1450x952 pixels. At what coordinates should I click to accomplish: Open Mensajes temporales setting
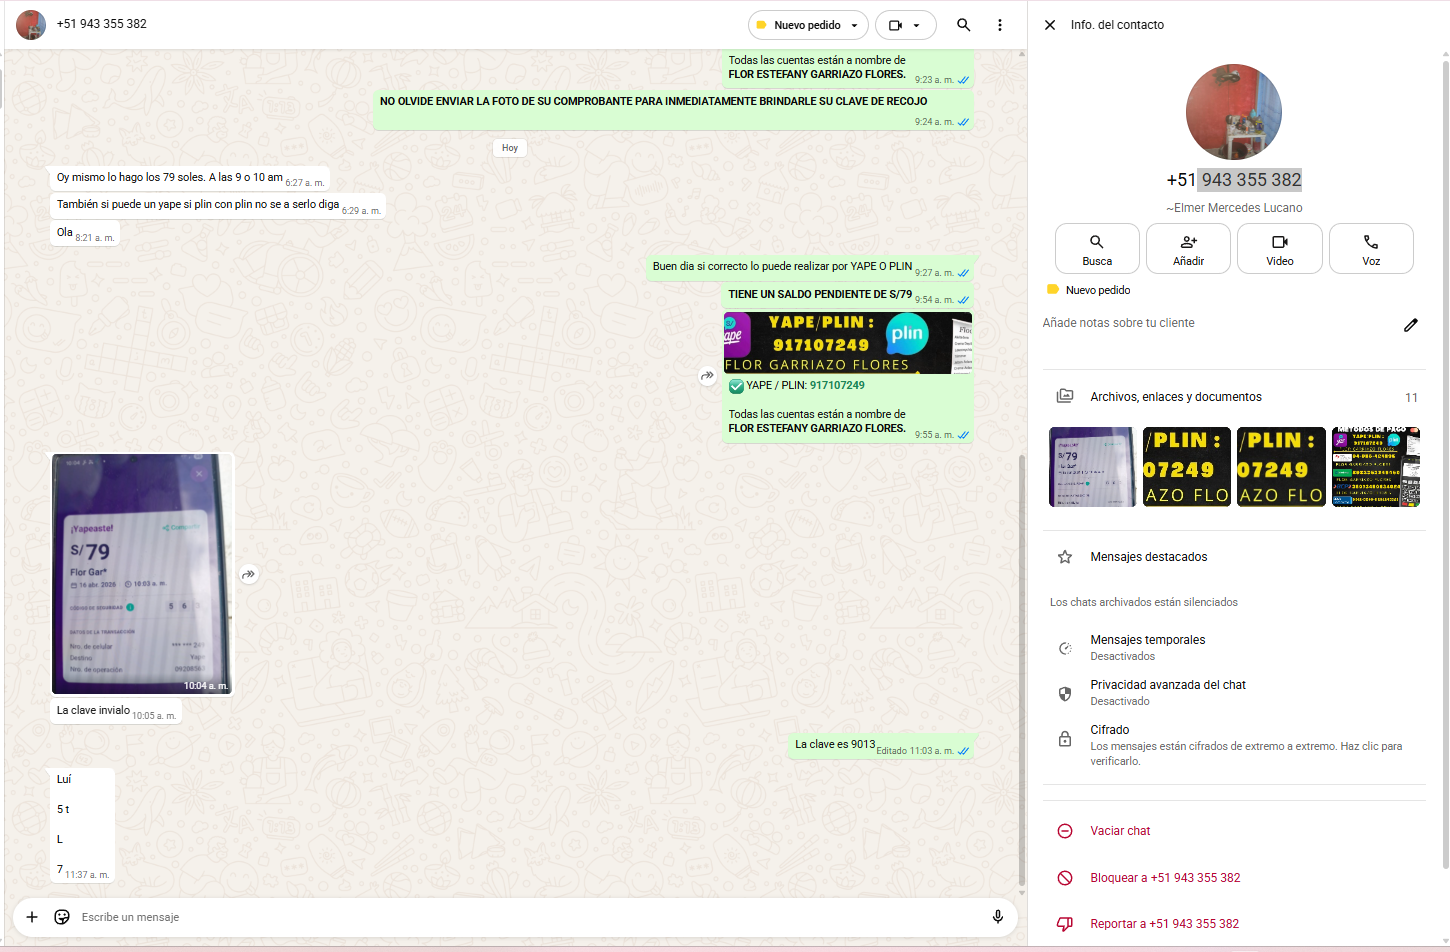pyautogui.click(x=1147, y=647)
